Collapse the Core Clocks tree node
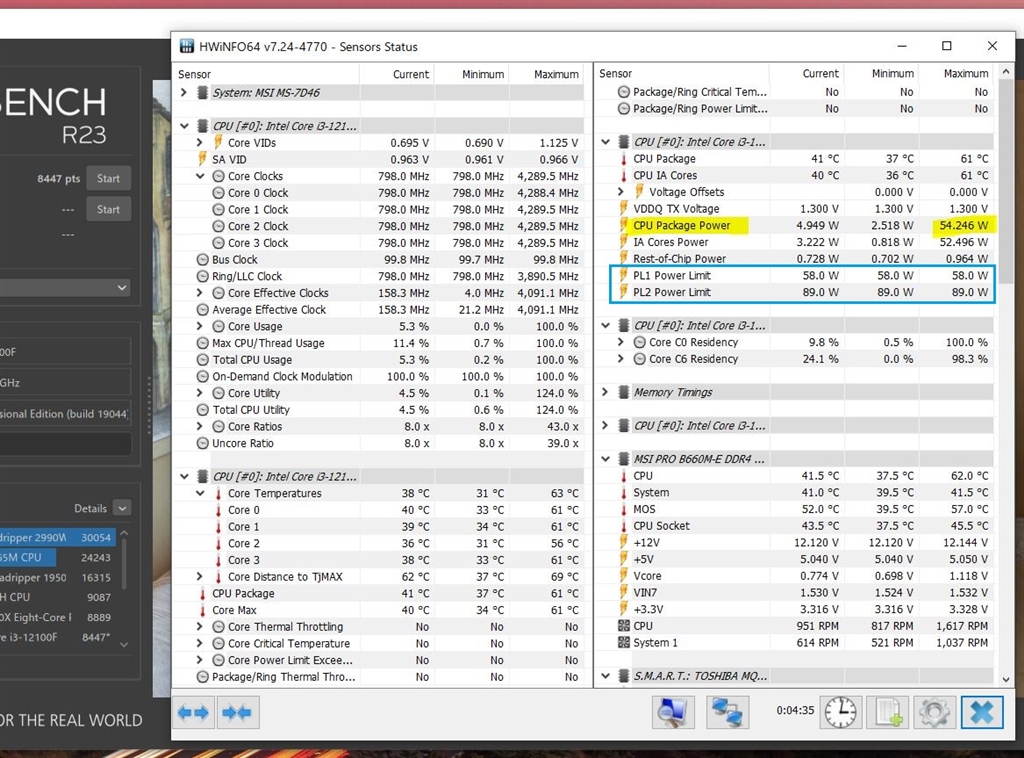The height and width of the screenshot is (758, 1024). 200,176
